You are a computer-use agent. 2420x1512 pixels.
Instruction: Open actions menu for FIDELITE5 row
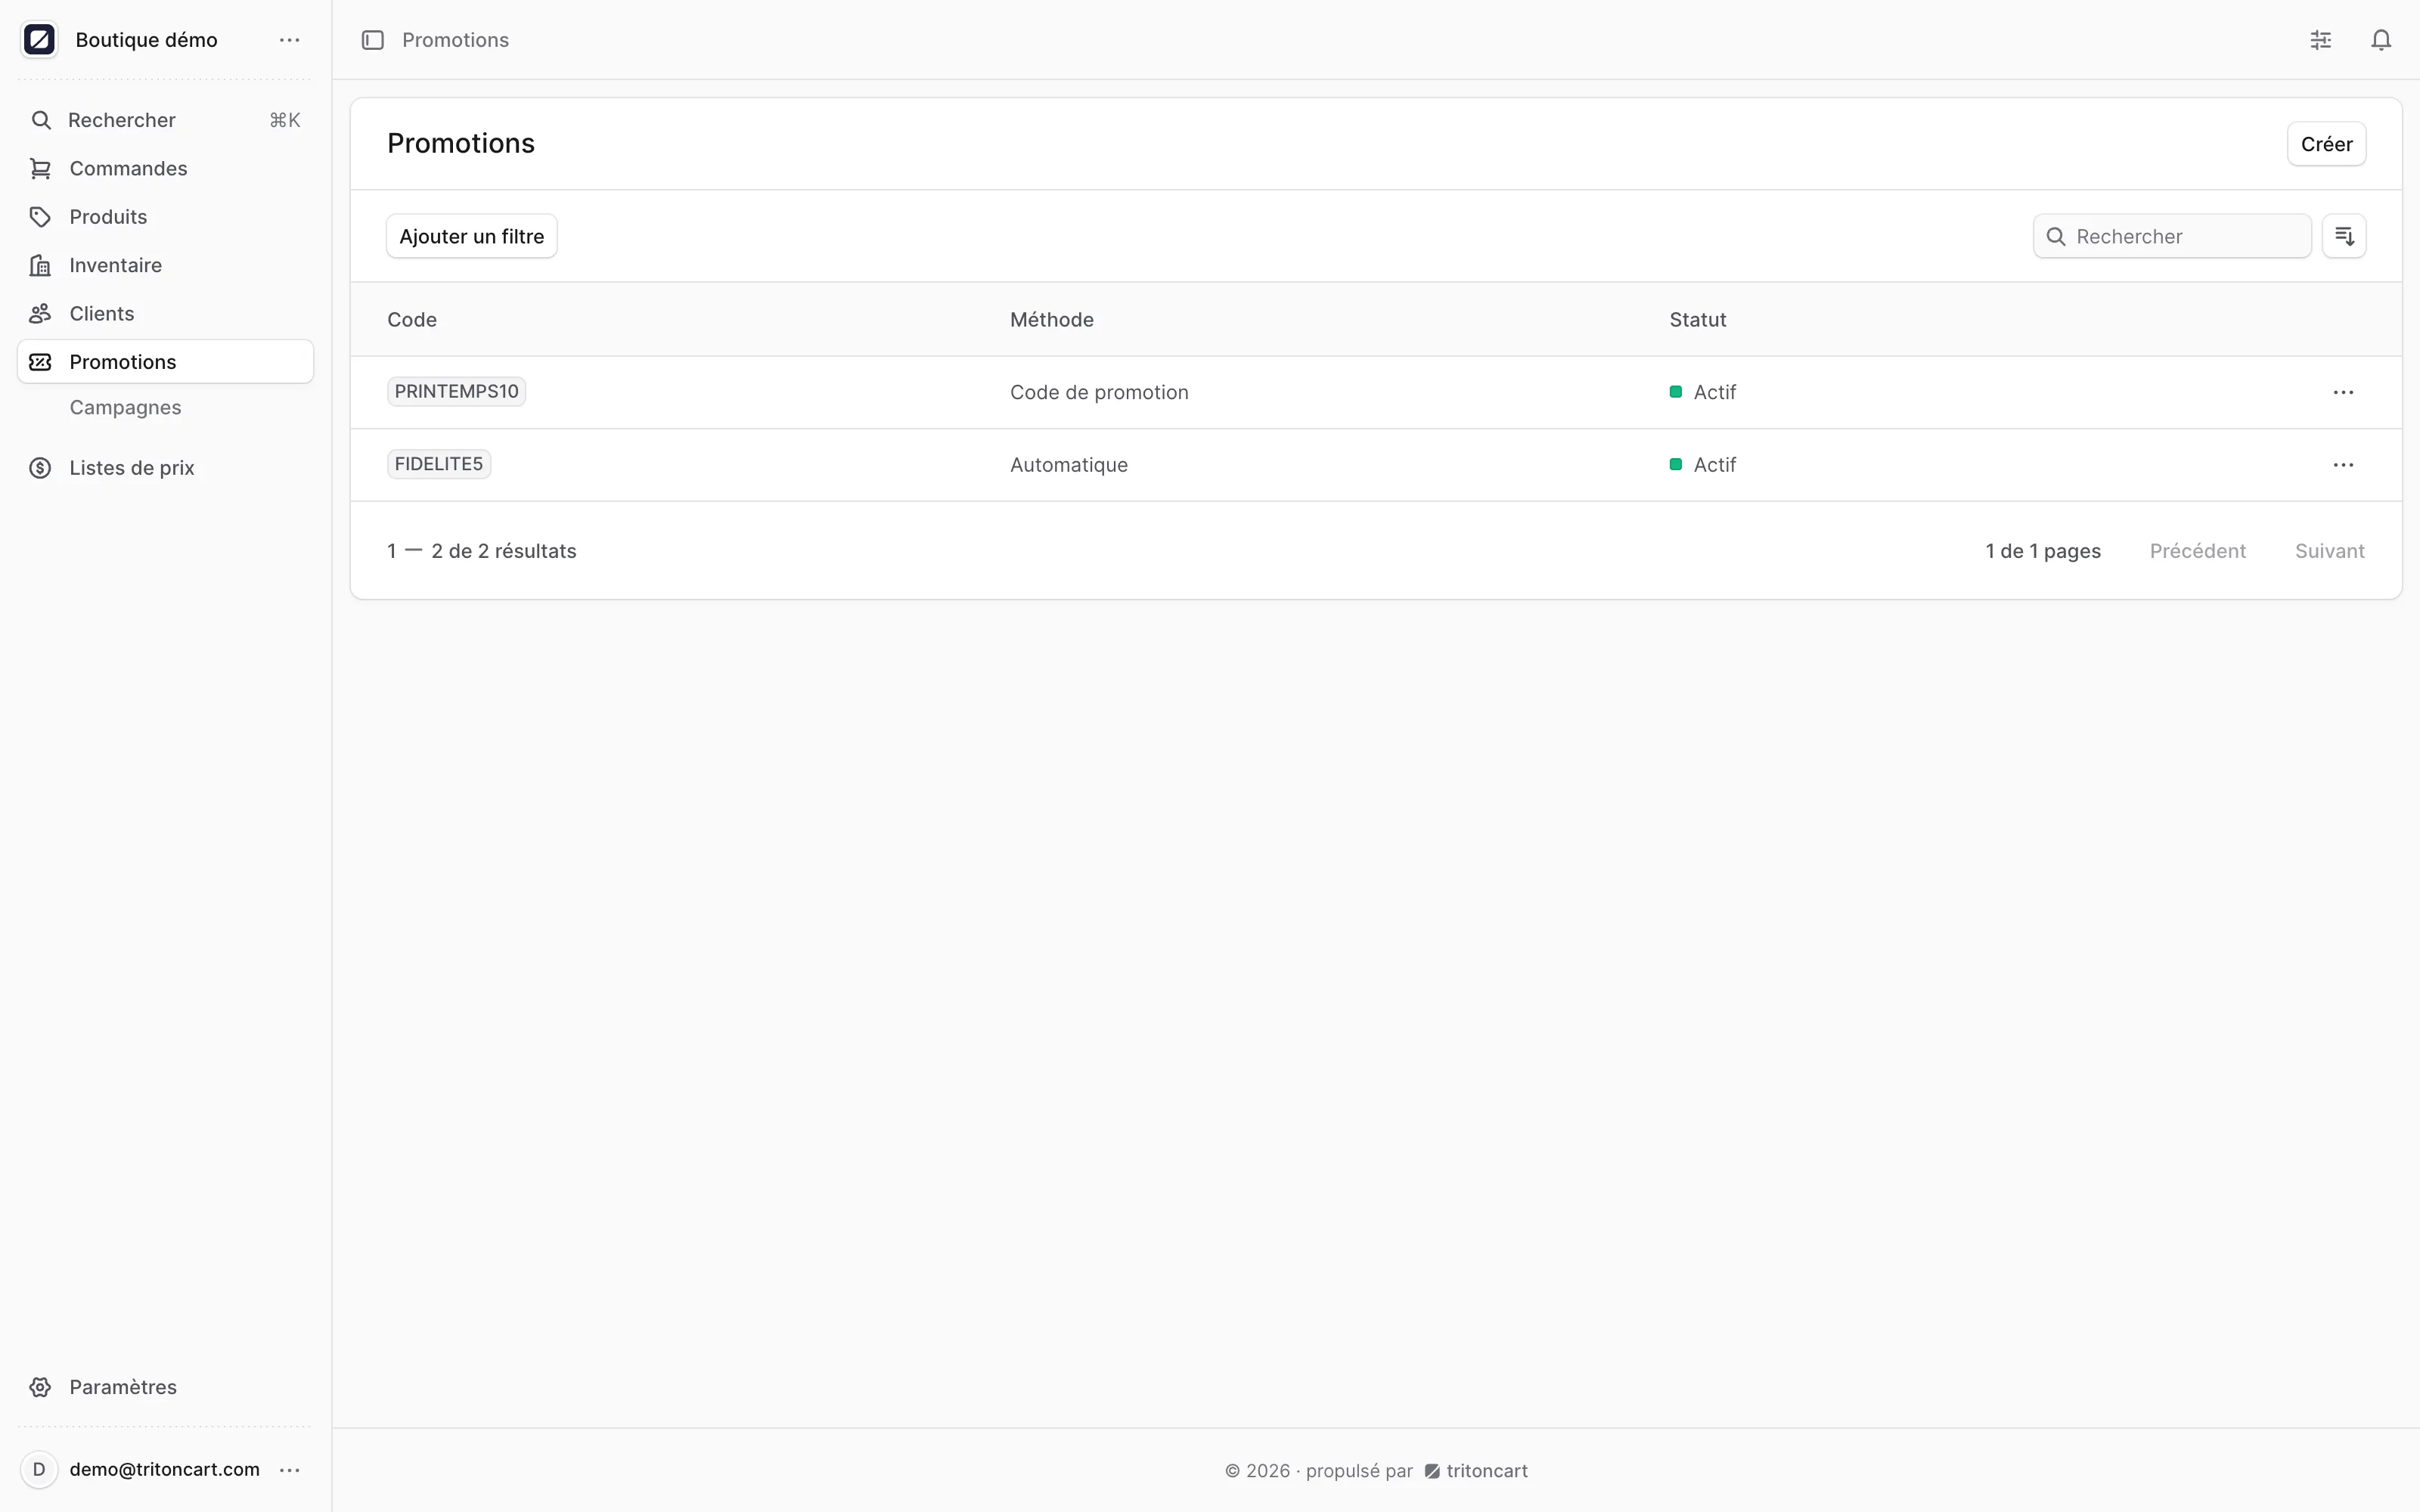[2343, 465]
